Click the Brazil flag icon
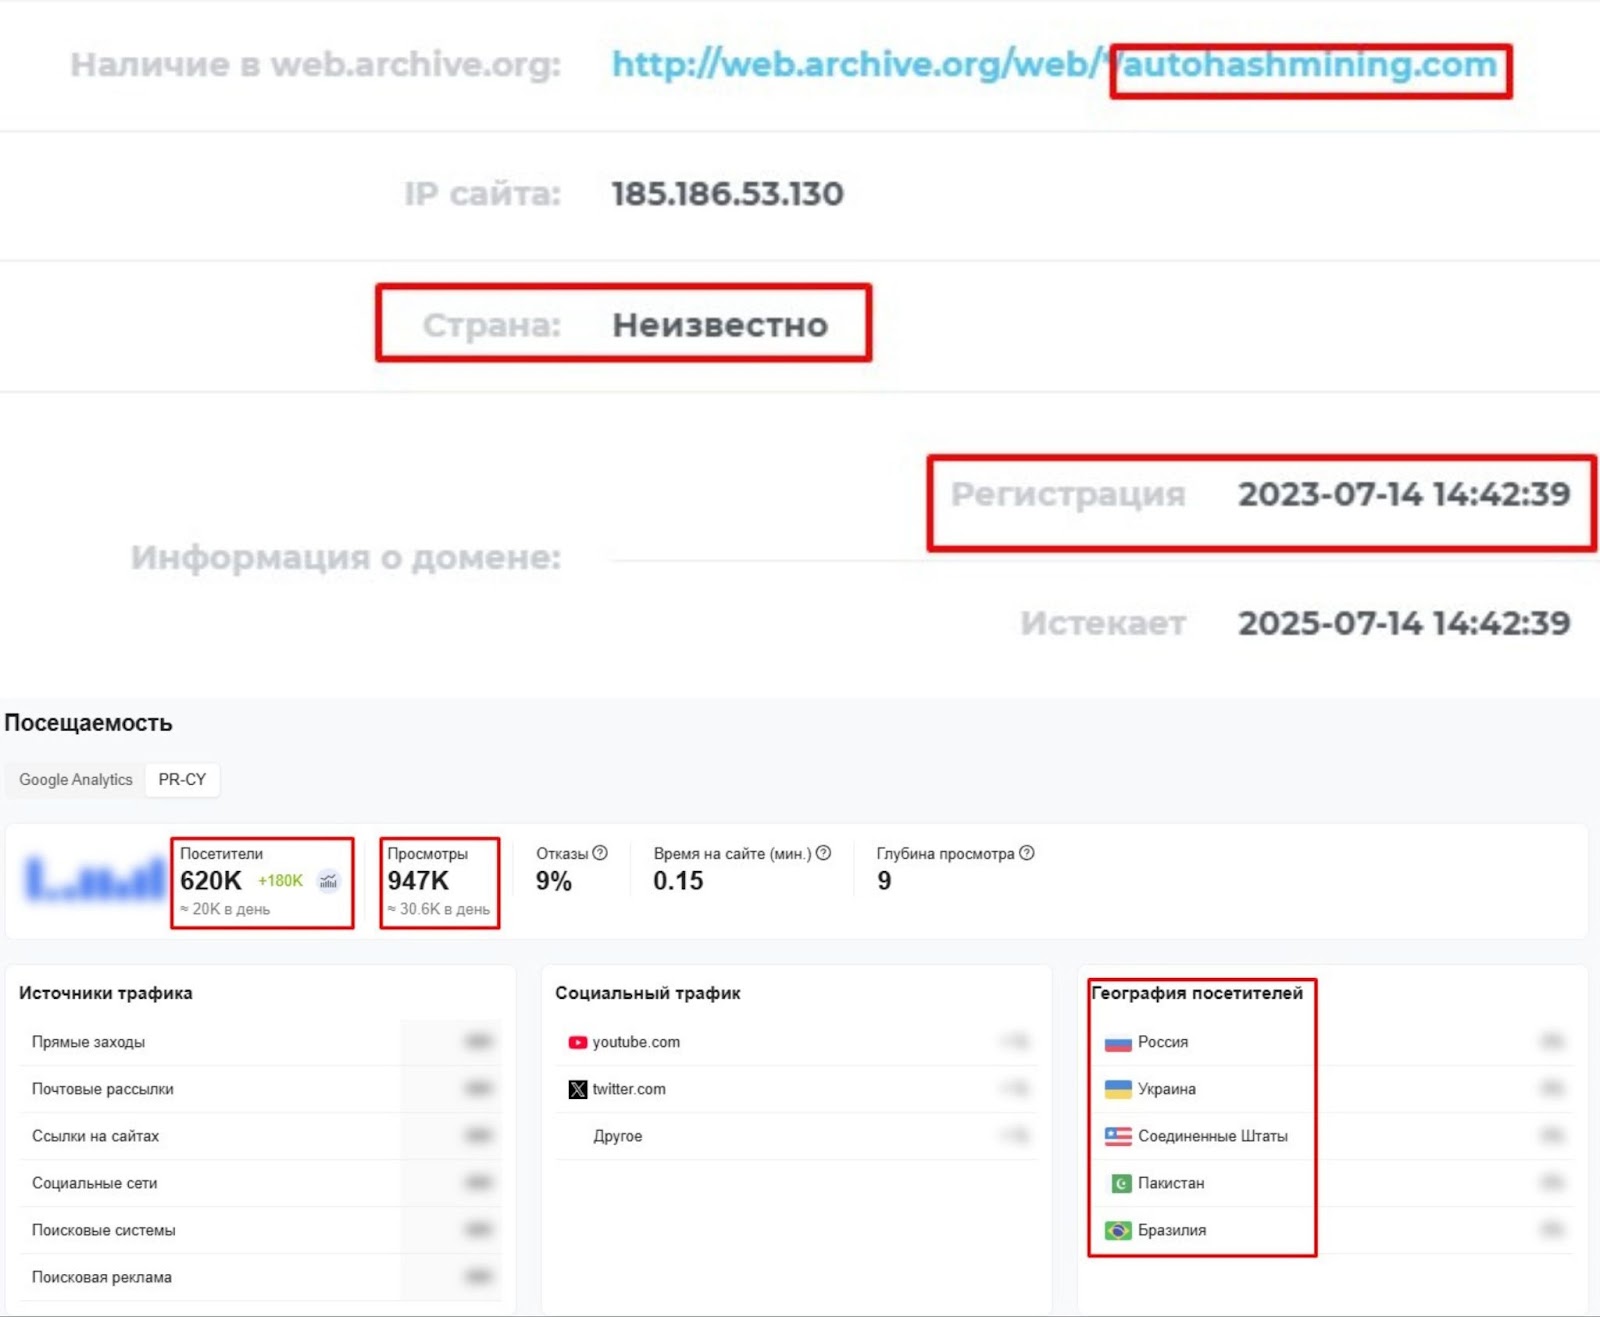The width and height of the screenshot is (1600, 1317). pyautogui.click(x=1118, y=1230)
